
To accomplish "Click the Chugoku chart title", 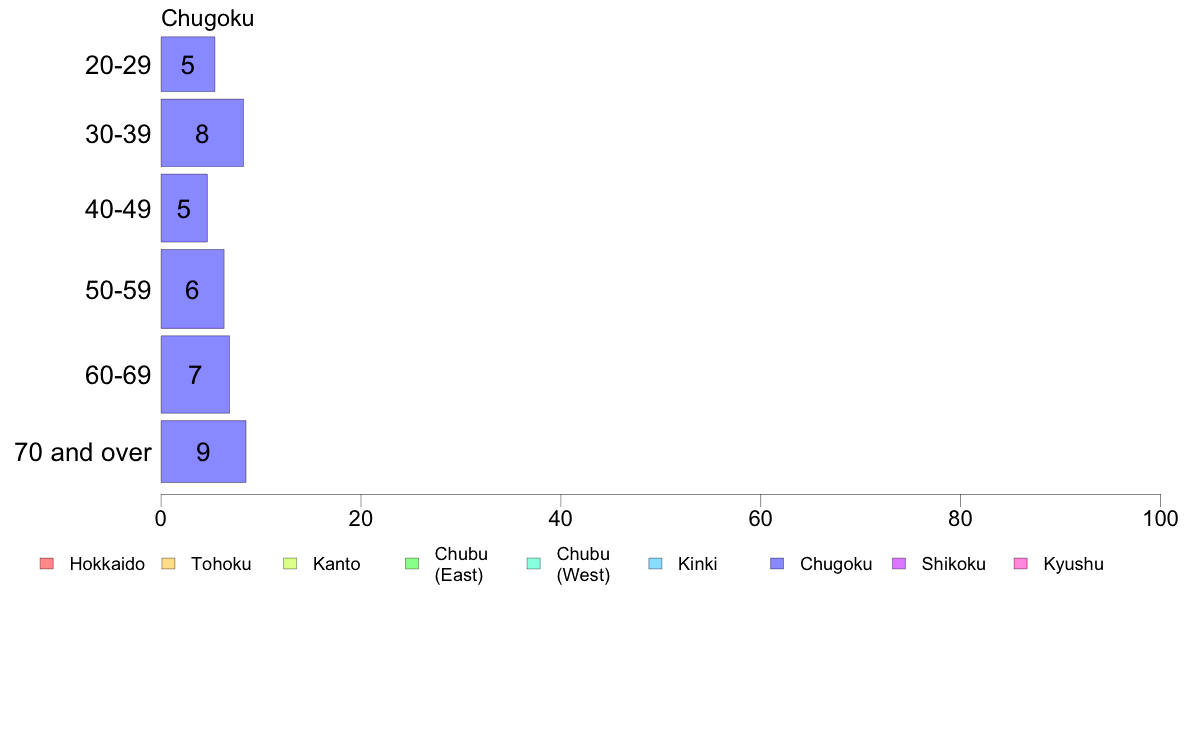I will [x=208, y=18].
